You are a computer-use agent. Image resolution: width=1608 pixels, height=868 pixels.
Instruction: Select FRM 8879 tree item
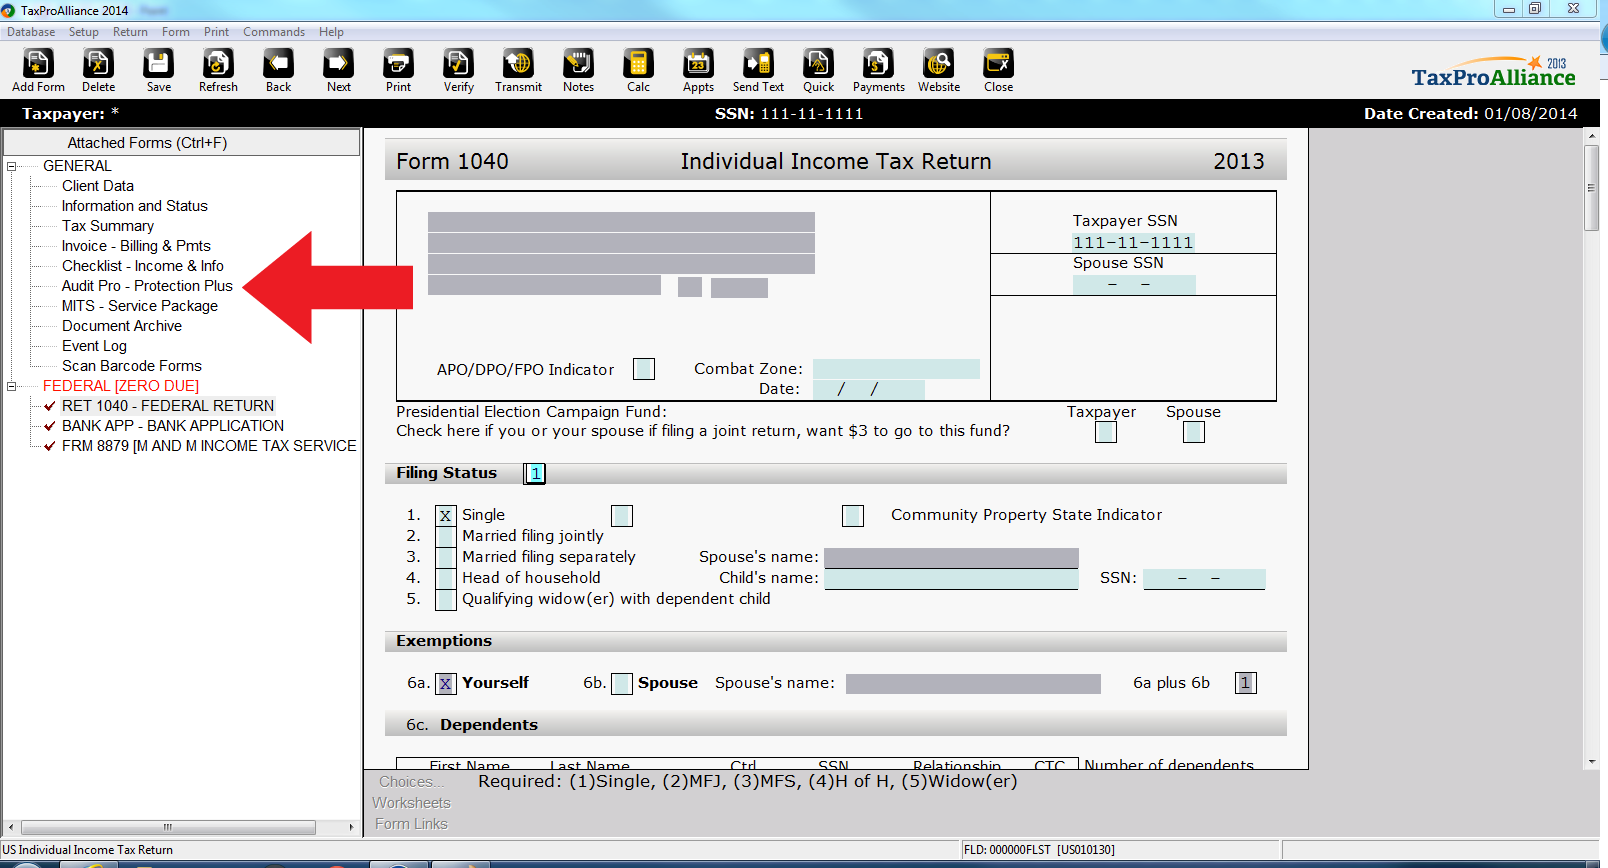point(209,446)
